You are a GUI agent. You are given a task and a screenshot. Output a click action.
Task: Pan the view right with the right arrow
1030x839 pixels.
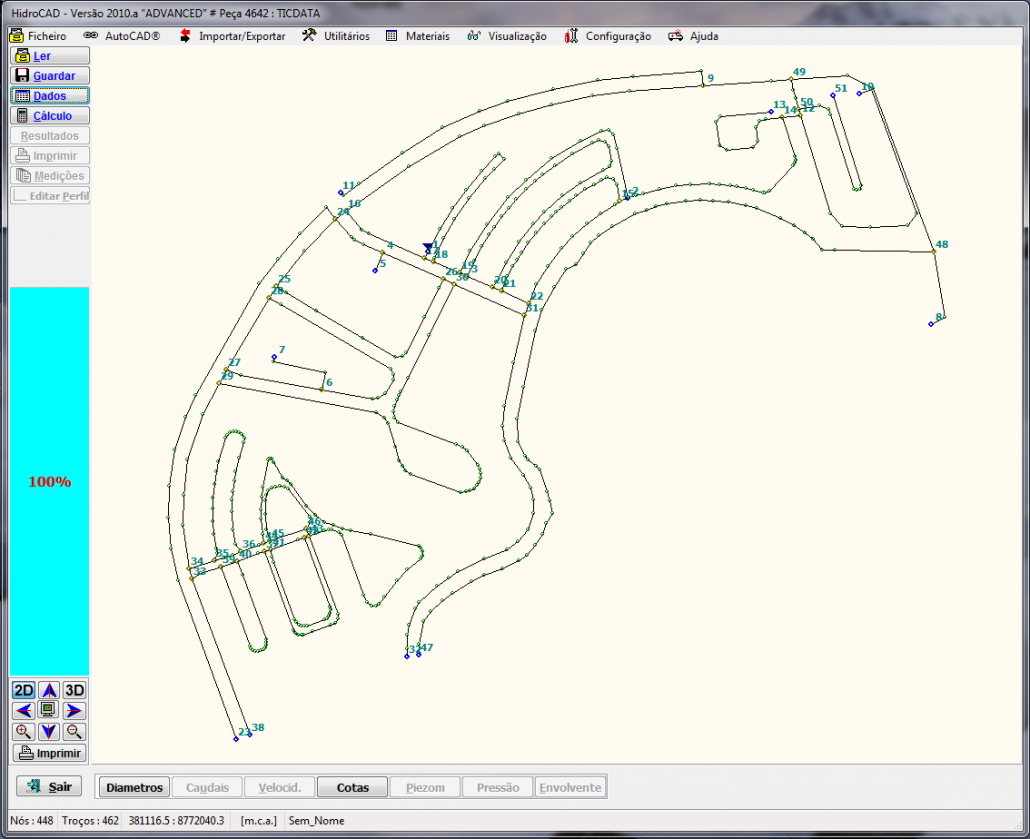coord(74,711)
